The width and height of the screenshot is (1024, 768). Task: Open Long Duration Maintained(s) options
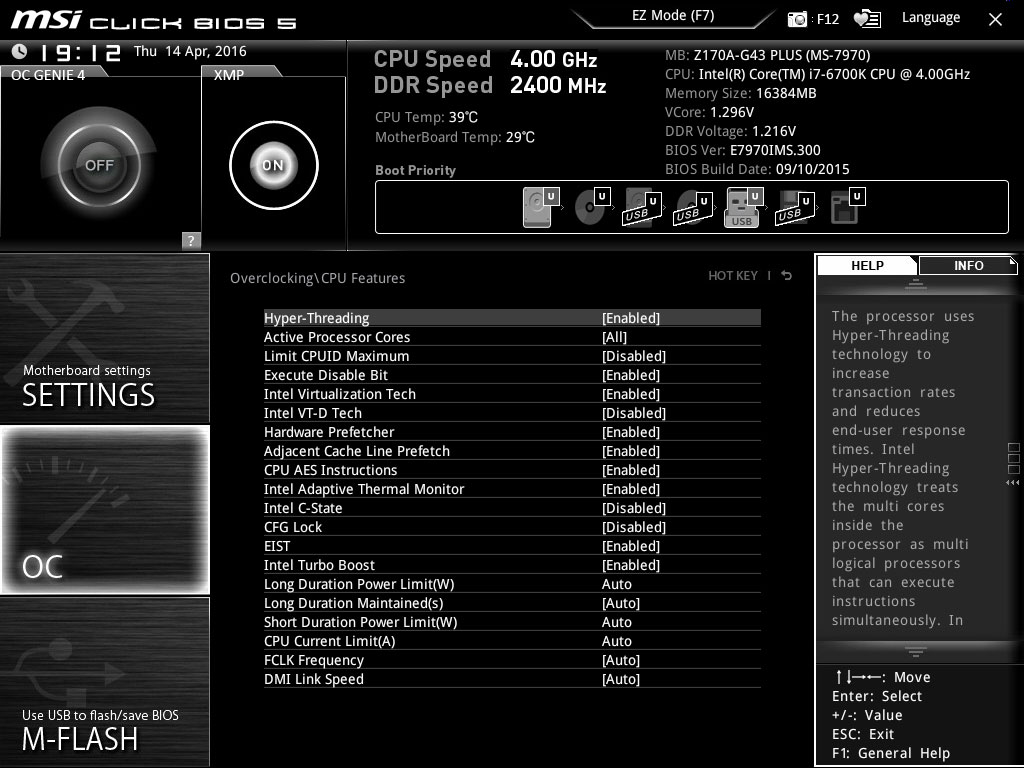pyautogui.click(x=512, y=603)
